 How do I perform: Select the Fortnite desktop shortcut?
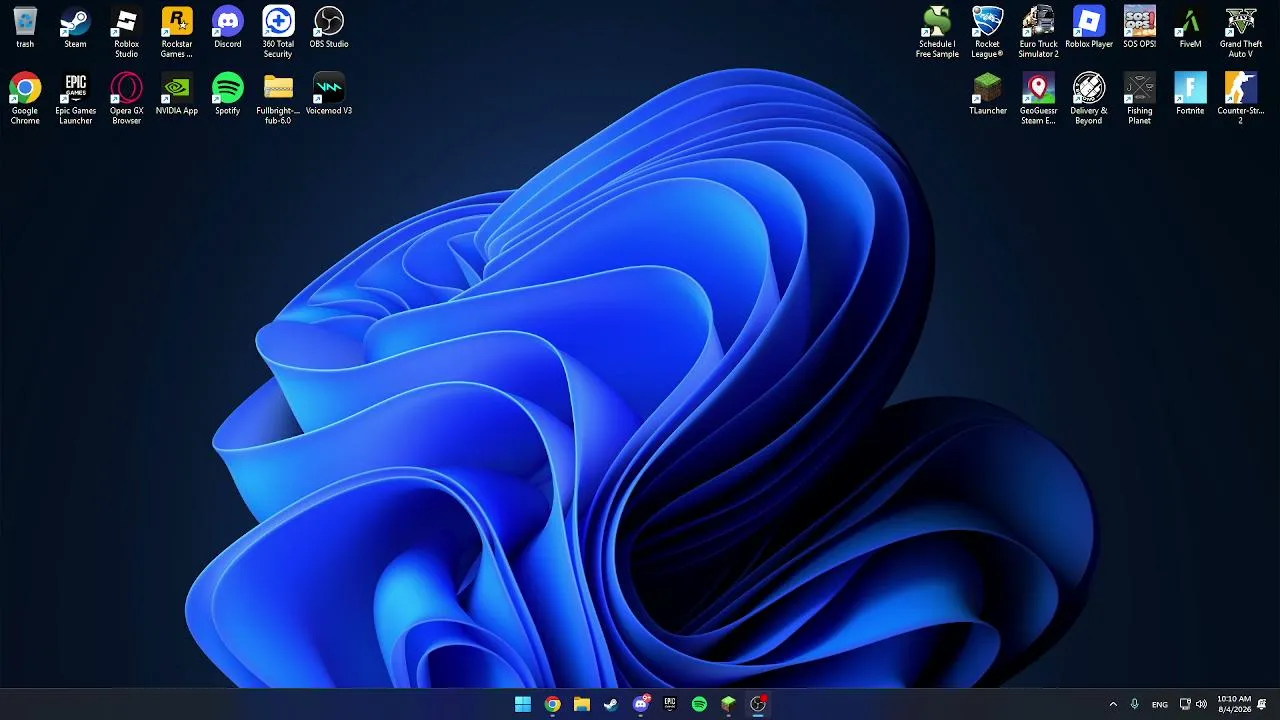click(x=1190, y=95)
